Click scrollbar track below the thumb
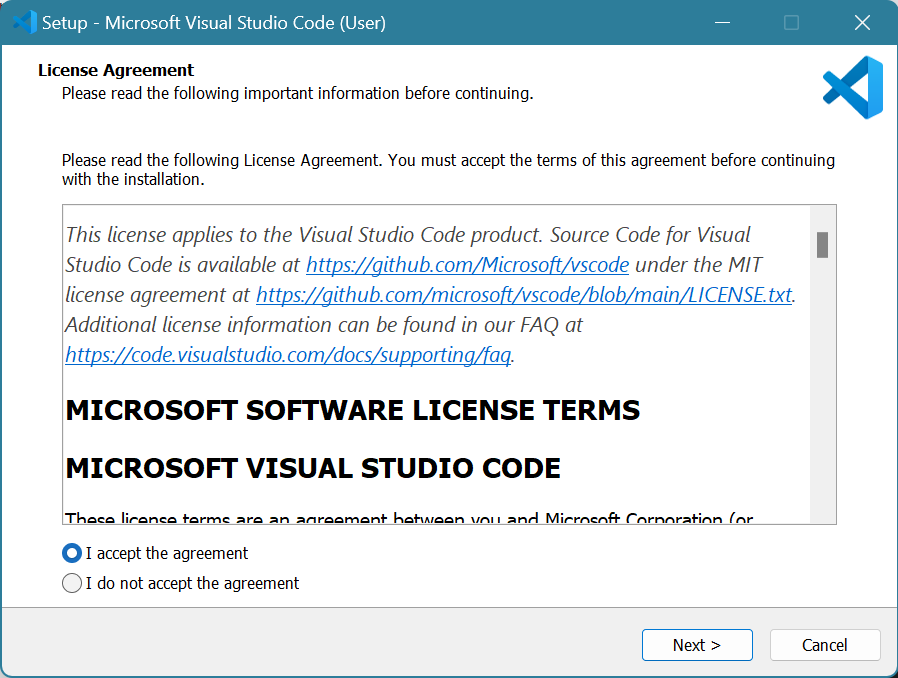 point(822,400)
